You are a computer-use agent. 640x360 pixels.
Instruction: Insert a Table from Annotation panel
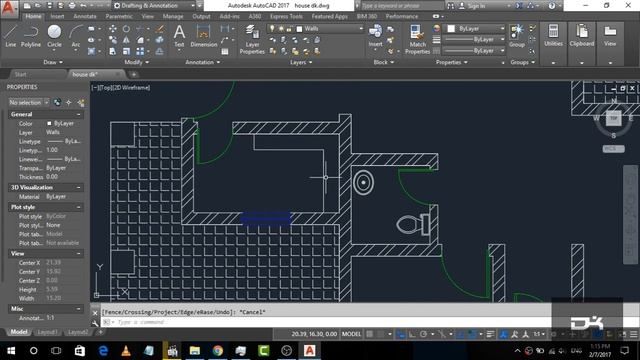225,51
